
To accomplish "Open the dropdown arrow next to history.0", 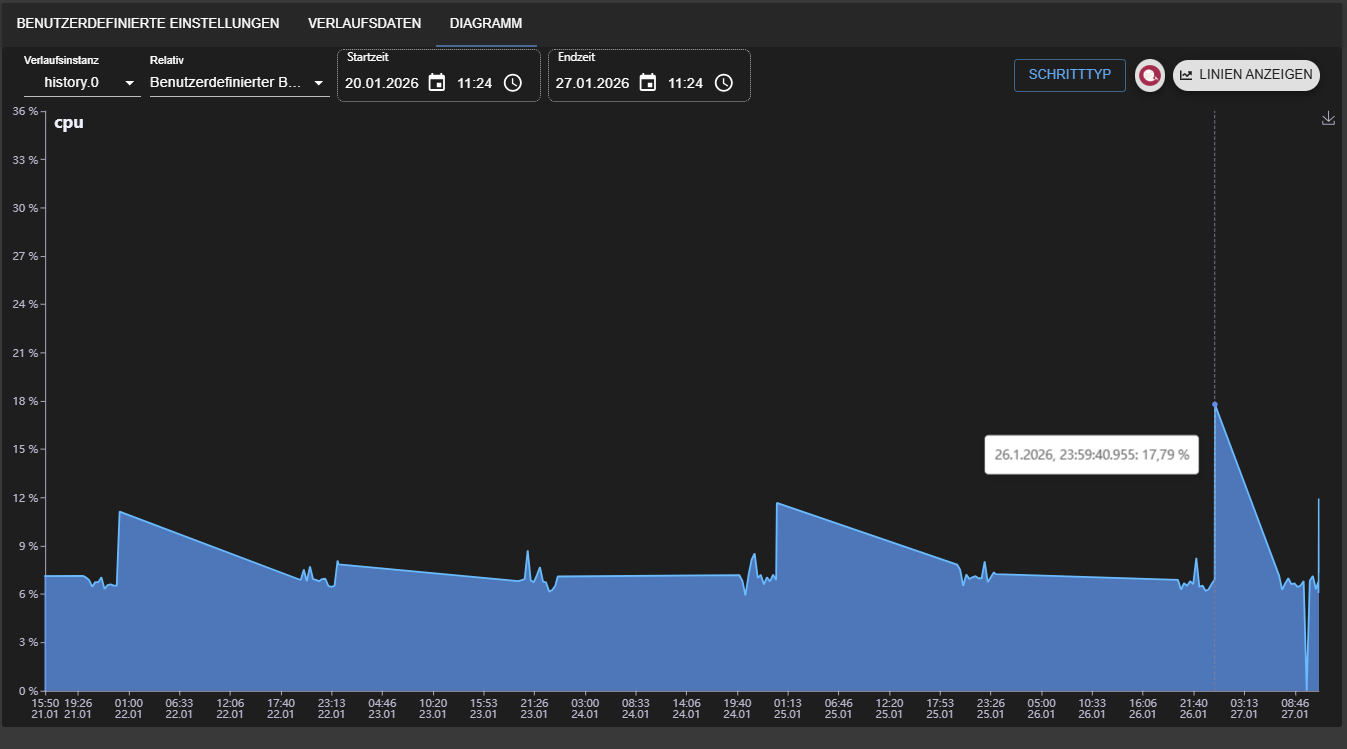I will 131,84.
